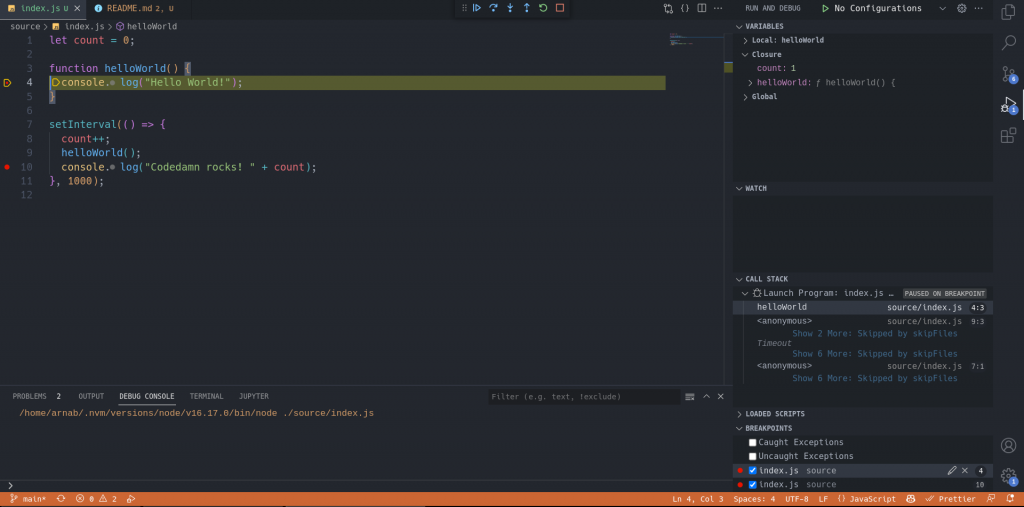This screenshot has width=1024, height=507.
Task: Click the curly braces icon in editor toolbar
Action: [x=685, y=8]
